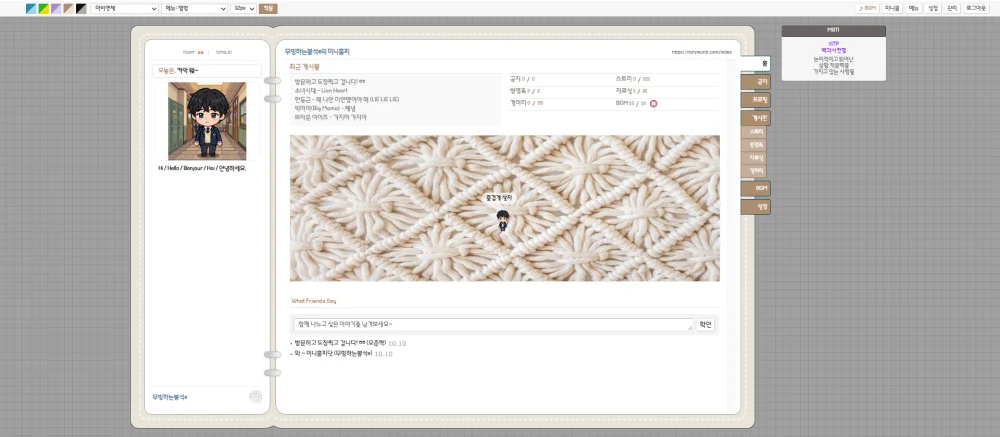
Task: Select the green and yellow theme swatch
Action: point(43,9)
